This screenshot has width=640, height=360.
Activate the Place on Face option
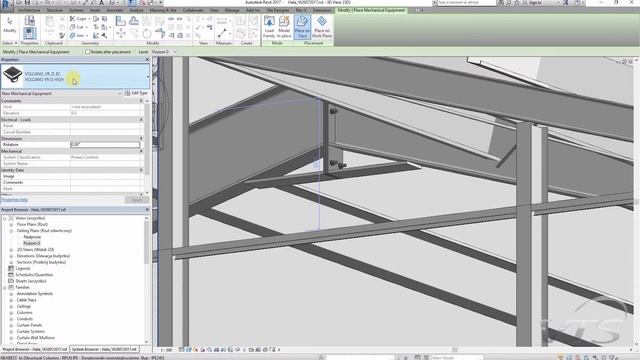click(302, 27)
